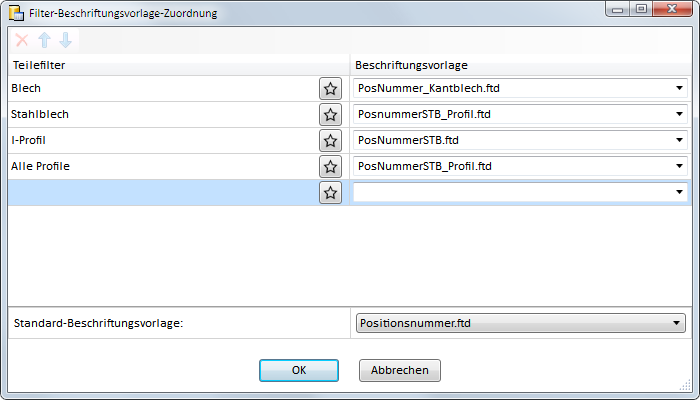
Task: Open filter selection star for Blech row
Action: [x=330, y=88]
